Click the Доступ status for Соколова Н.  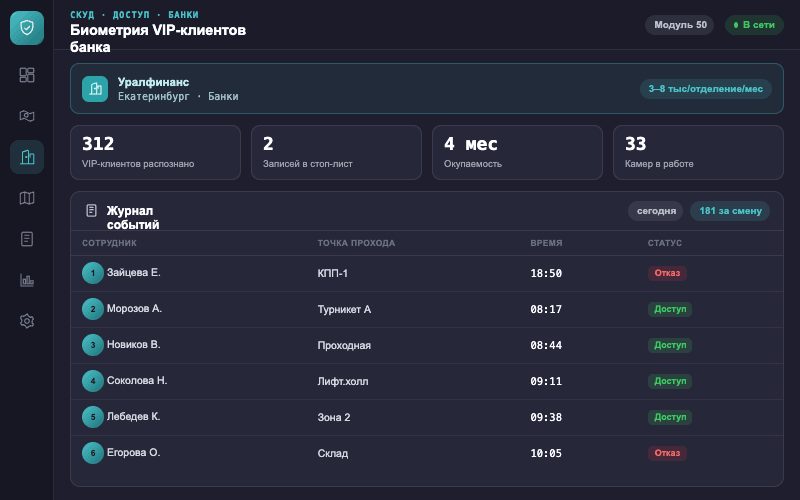point(670,381)
